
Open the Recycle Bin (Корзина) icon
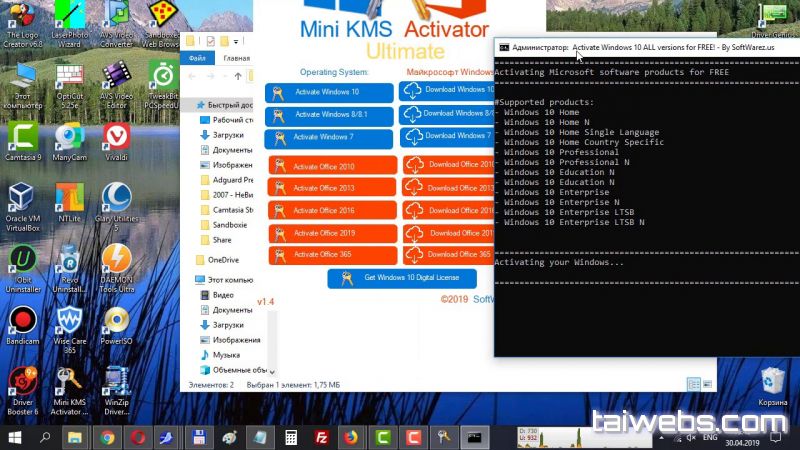tap(772, 385)
